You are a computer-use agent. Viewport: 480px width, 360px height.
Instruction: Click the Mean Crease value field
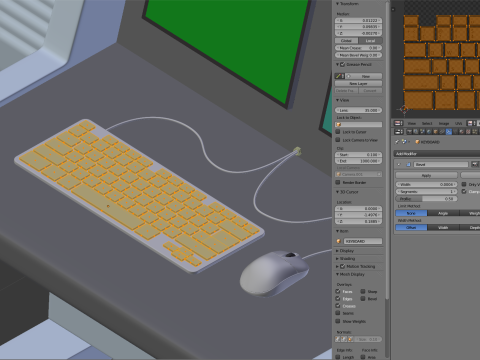pos(358,48)
